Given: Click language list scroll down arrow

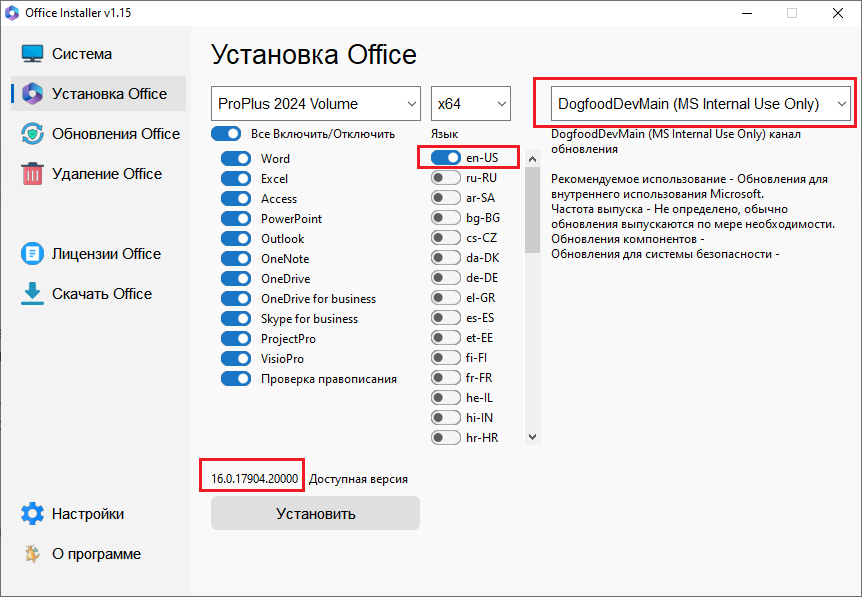Looking at the screenshot, I should [x=532, y=437].
